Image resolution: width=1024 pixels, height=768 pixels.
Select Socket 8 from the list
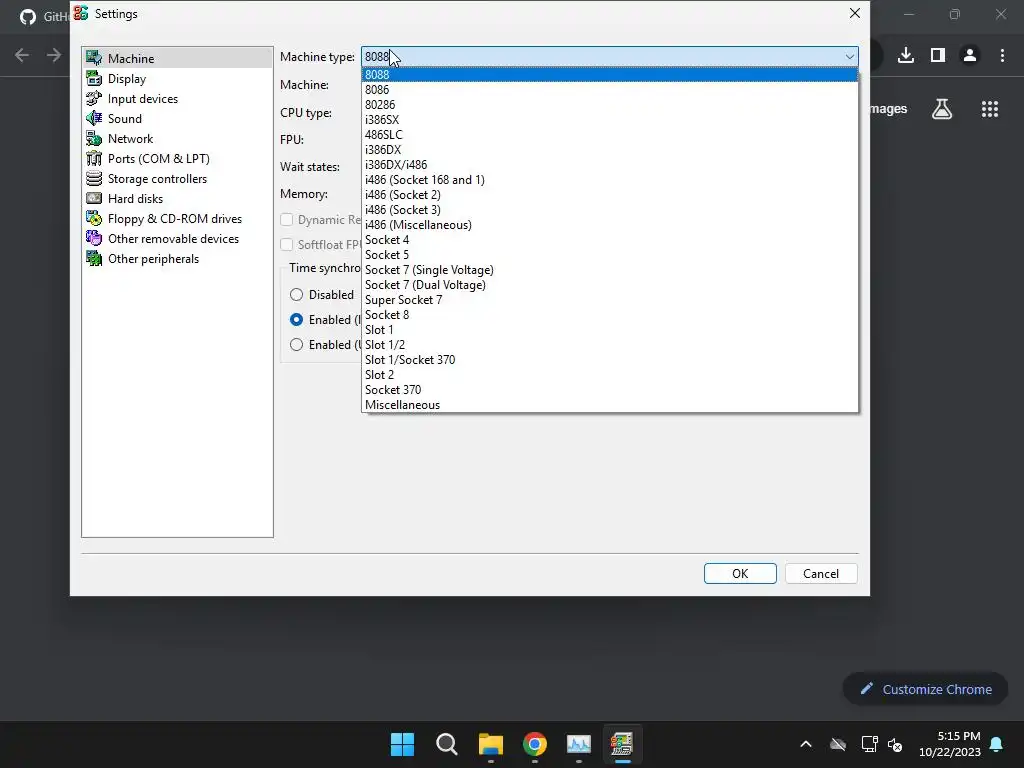(x=609, y=315)
